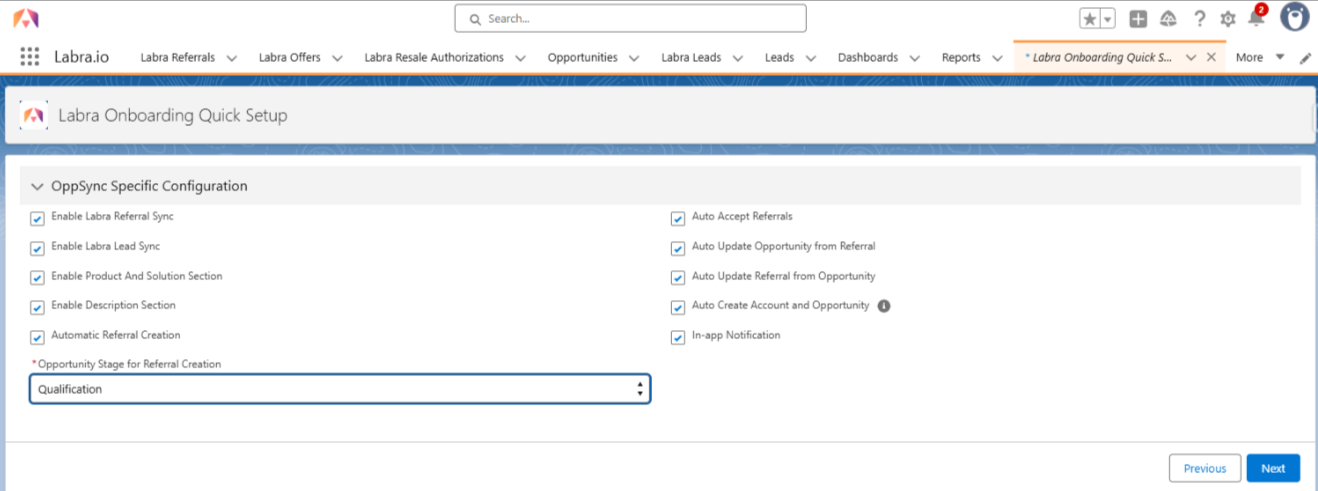Switch to the Opportunities tab
Viewport: 1318px width, 491px height.
(x=582, y=57)
